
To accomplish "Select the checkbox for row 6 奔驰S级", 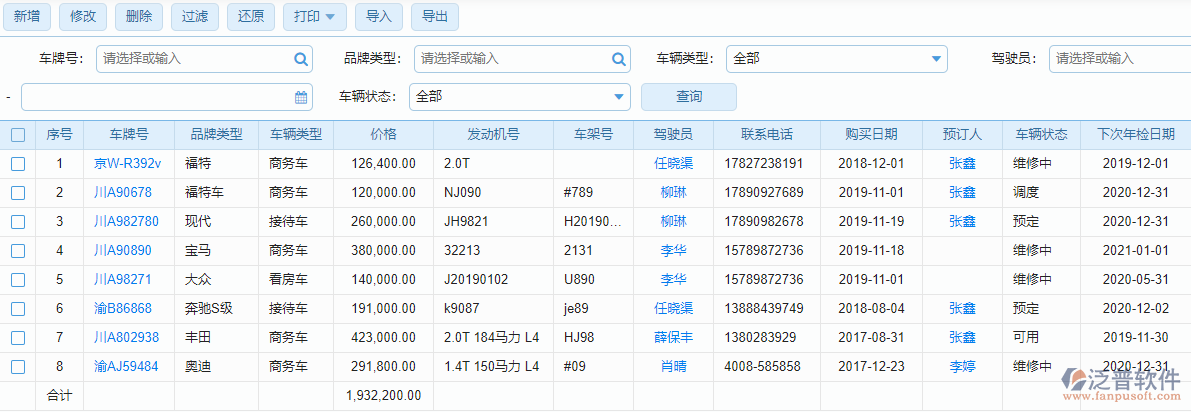I will tap(18, 309).
